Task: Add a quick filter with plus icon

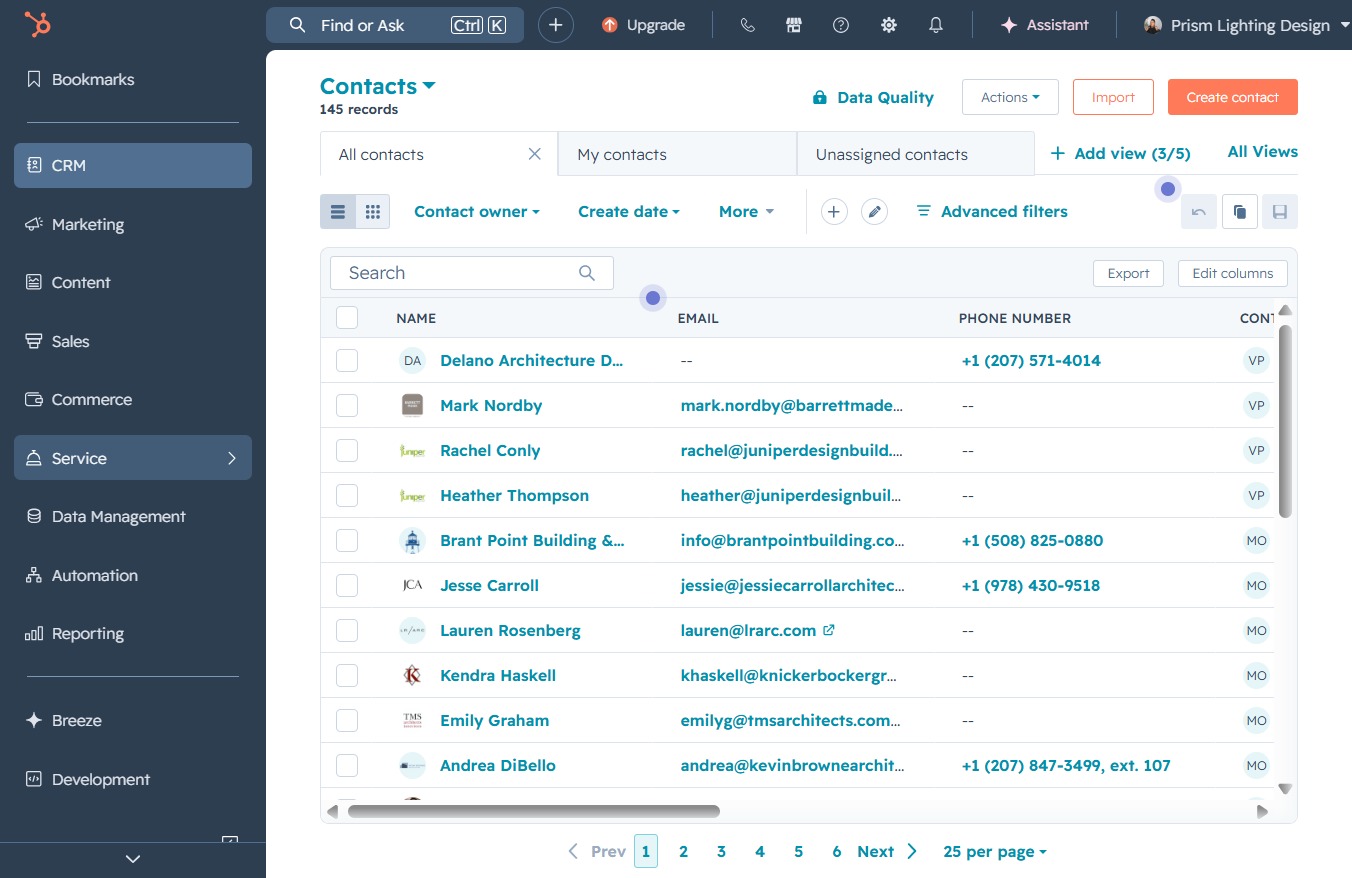Action: tap(834, 212)
